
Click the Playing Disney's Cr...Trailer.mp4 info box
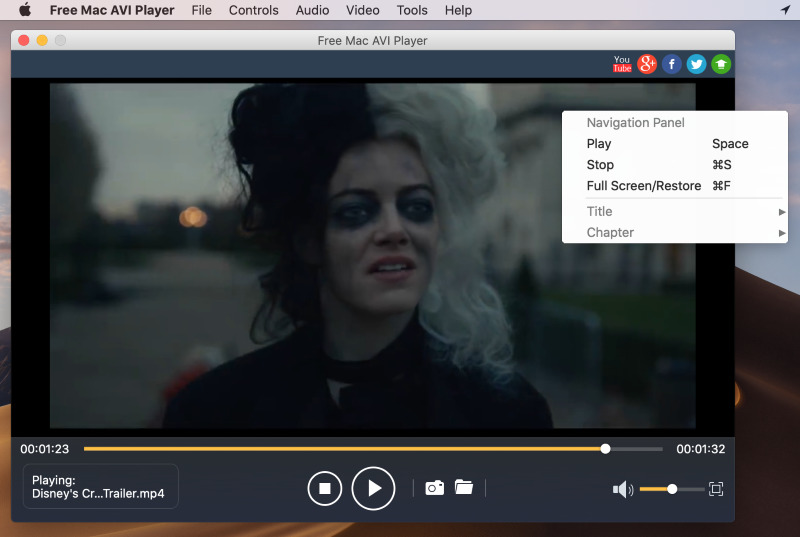tap(101, 487)
